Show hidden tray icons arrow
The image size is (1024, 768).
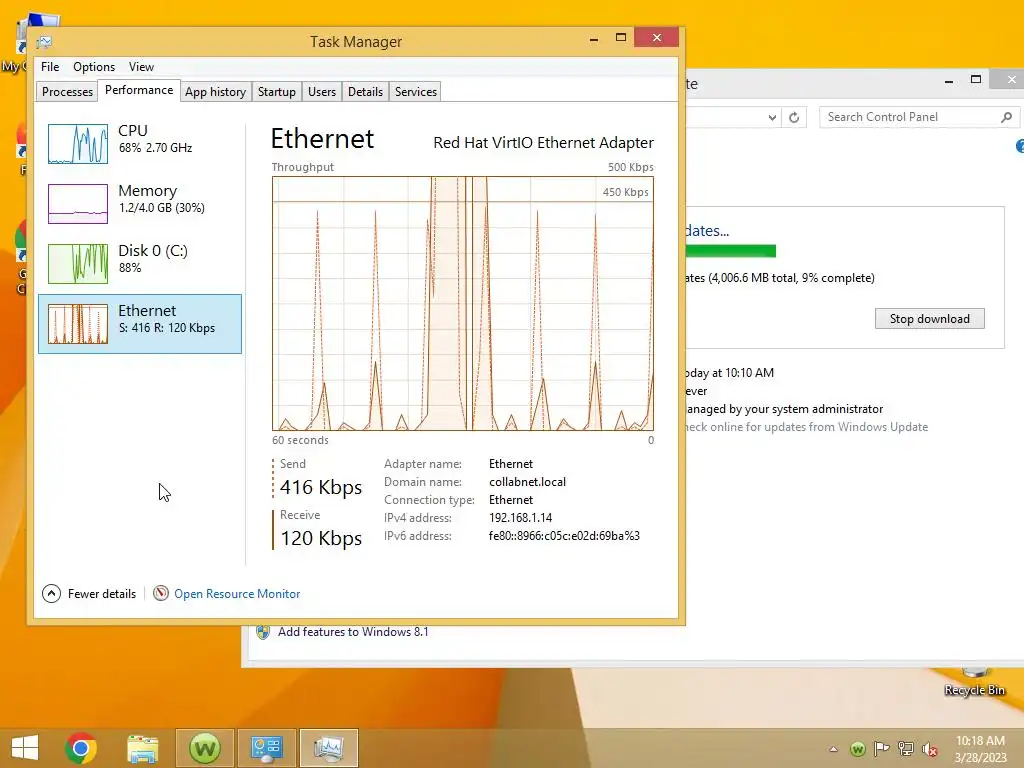pyautogui.click(x=833, y=748)
